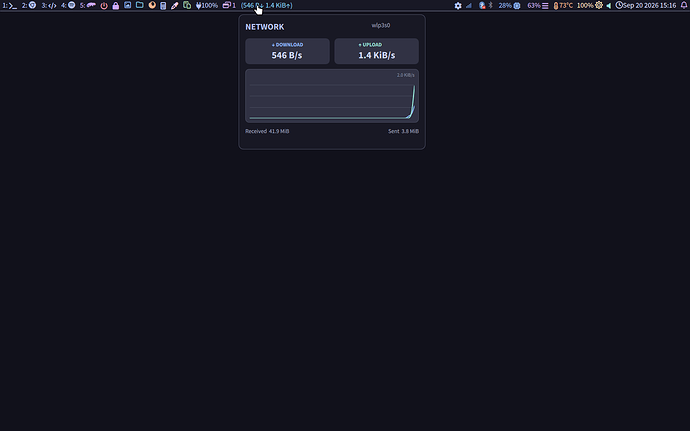This screenshot has width=690, height=431.
Task: Click the Download 546 B/s card
Action: 287,51
